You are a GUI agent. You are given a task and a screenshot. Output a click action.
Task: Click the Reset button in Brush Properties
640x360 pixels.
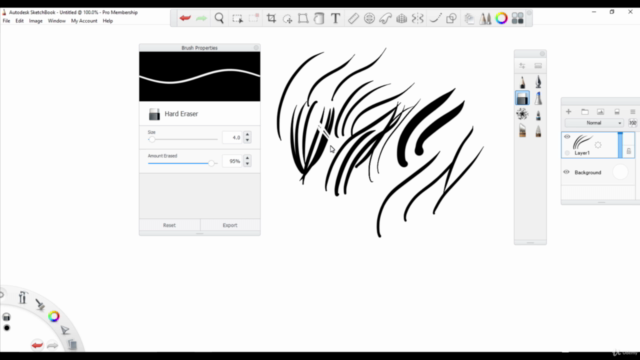(x=169, y=225)
